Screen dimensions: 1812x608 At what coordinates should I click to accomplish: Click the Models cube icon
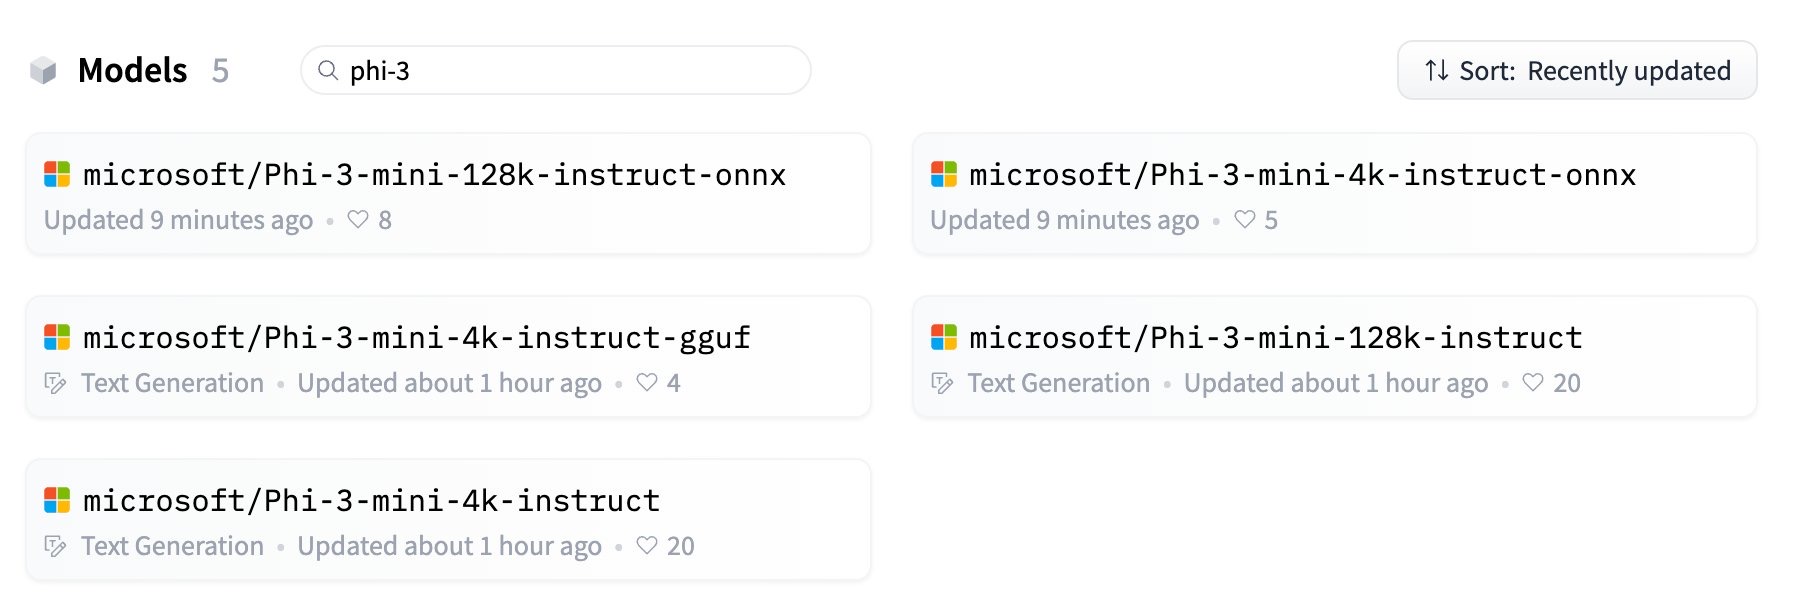click(x=43, y=71)
